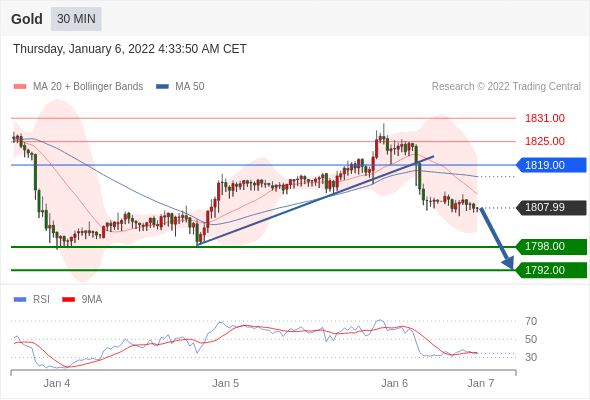Click the Jan 6 date axis label

coord(394,383)
